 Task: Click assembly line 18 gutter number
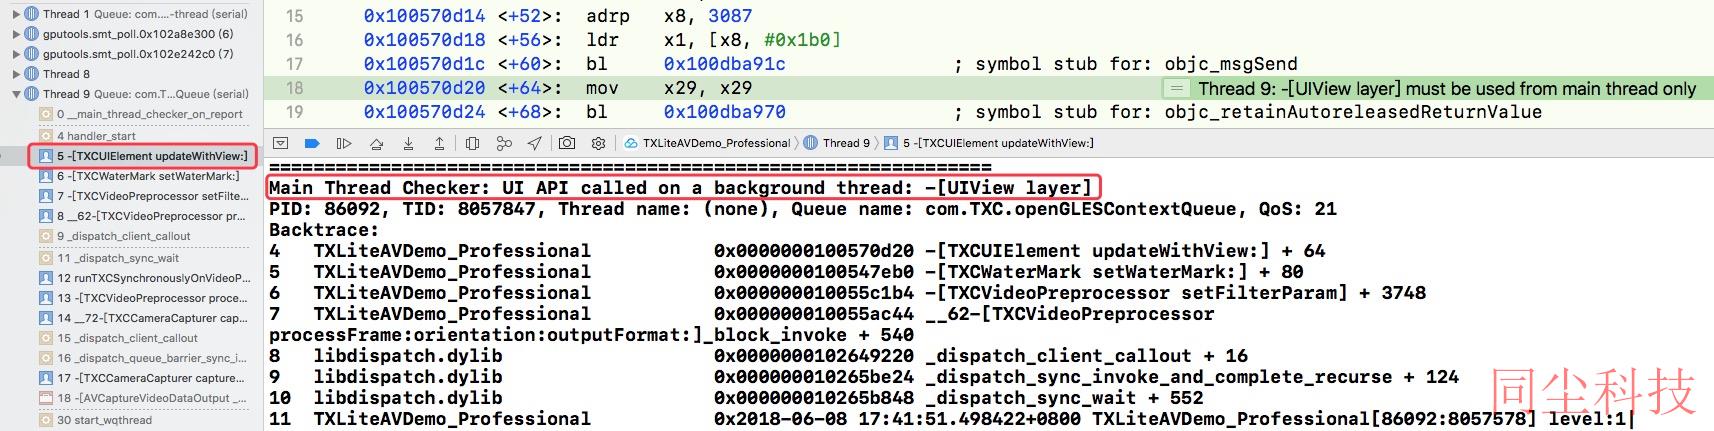tap(294, 88)
